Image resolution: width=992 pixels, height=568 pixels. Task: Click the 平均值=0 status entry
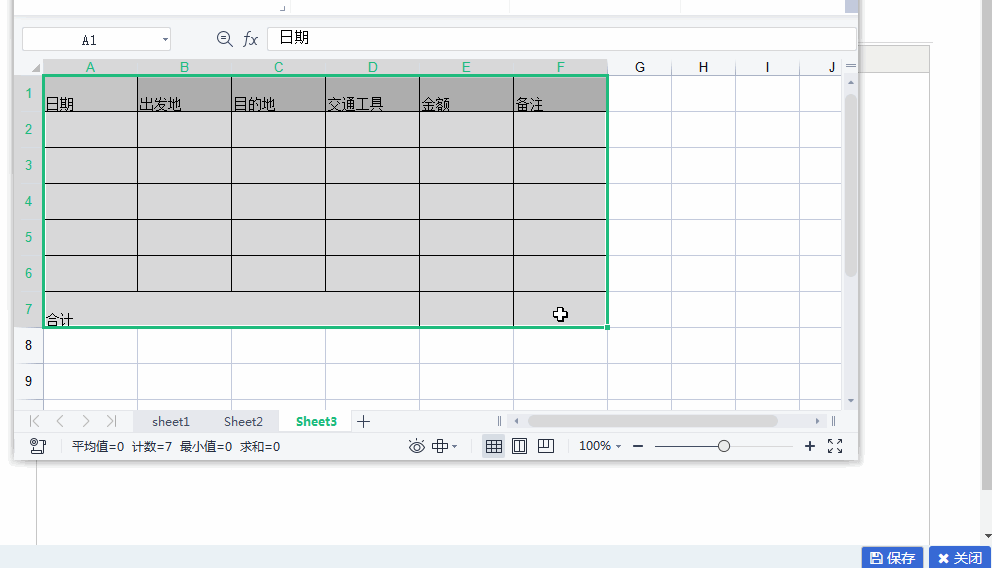(x=98, y=447)
